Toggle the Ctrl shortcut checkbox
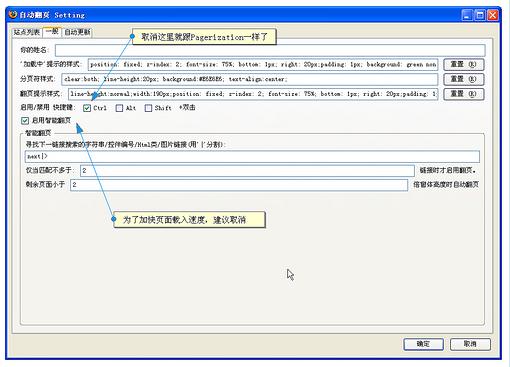 pos(87,108)
